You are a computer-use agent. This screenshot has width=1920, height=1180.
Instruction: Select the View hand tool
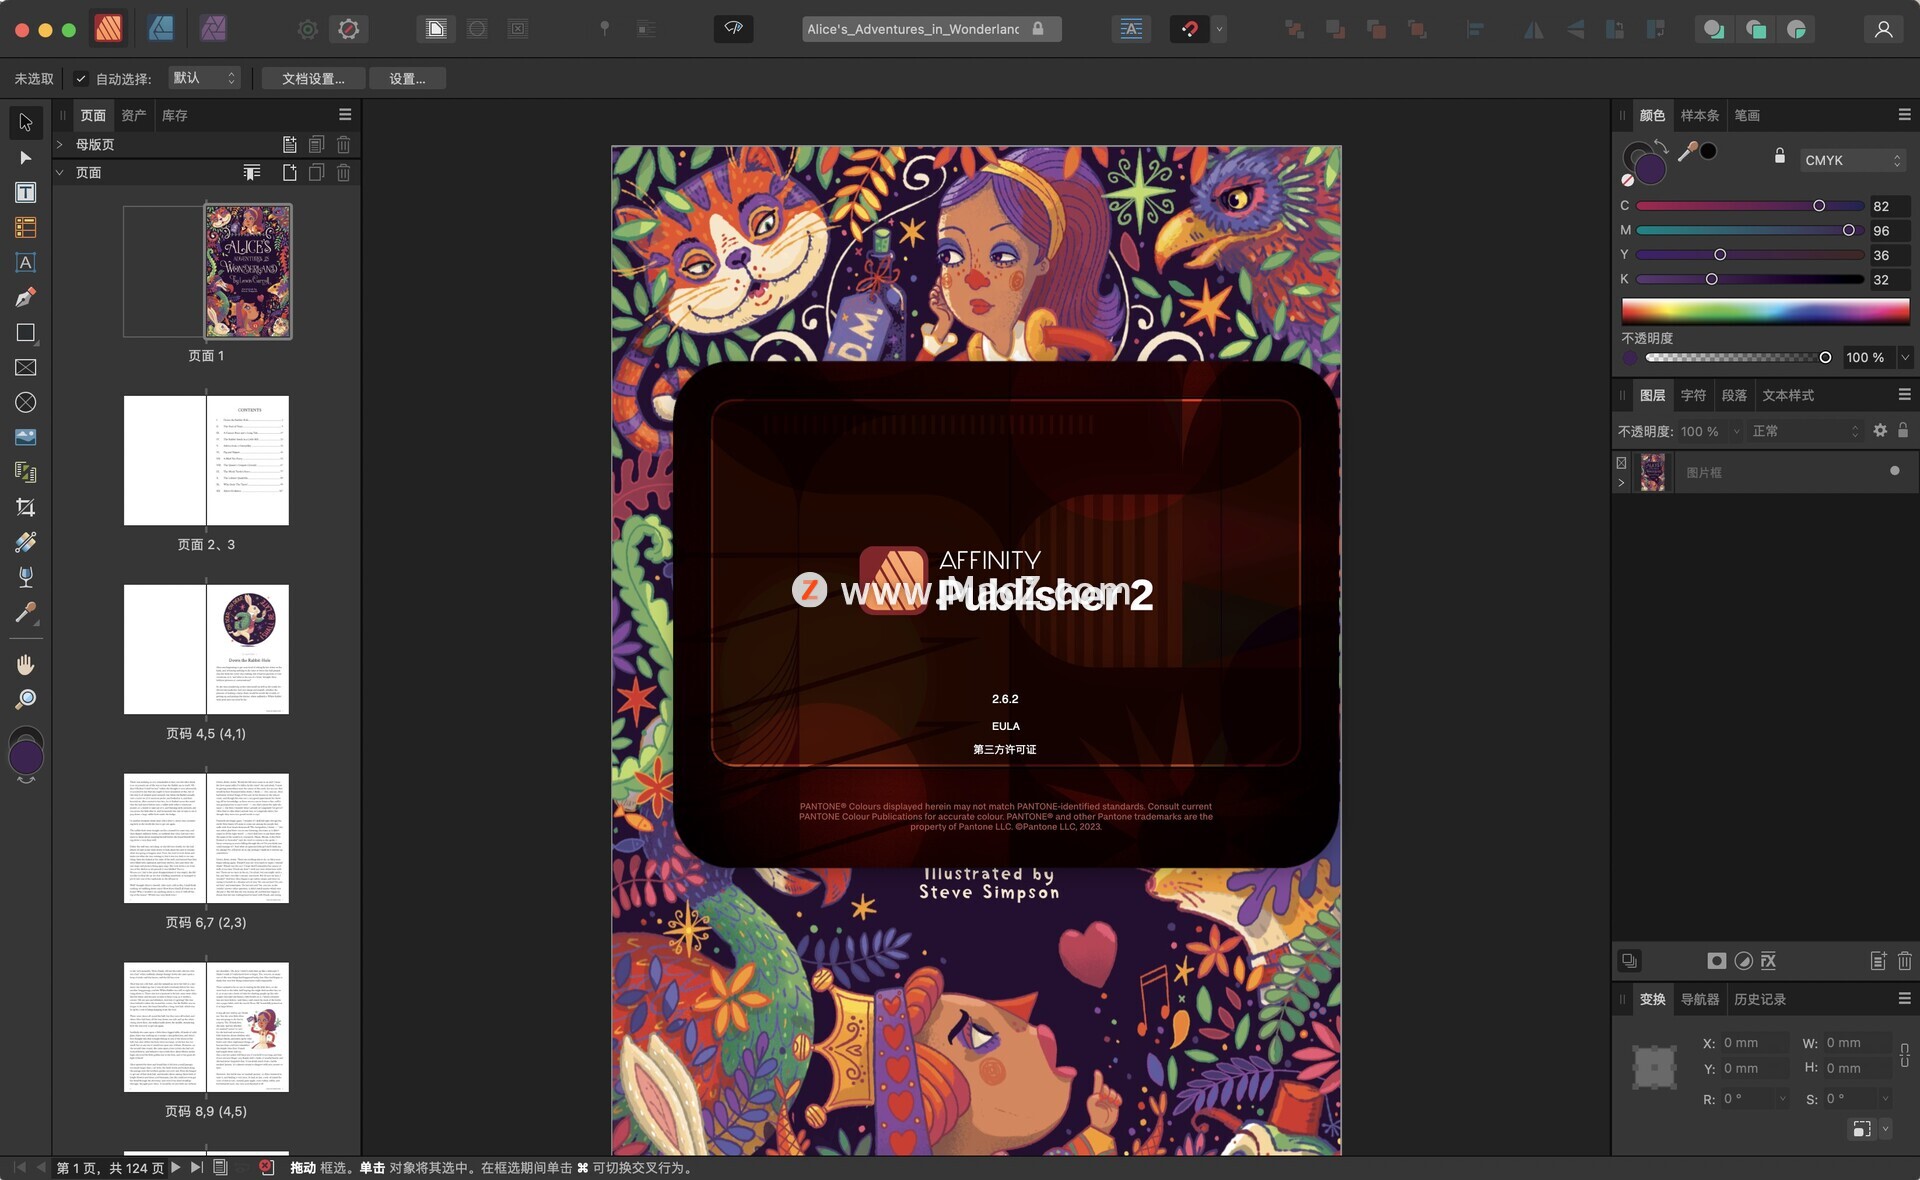pos(26,664)
